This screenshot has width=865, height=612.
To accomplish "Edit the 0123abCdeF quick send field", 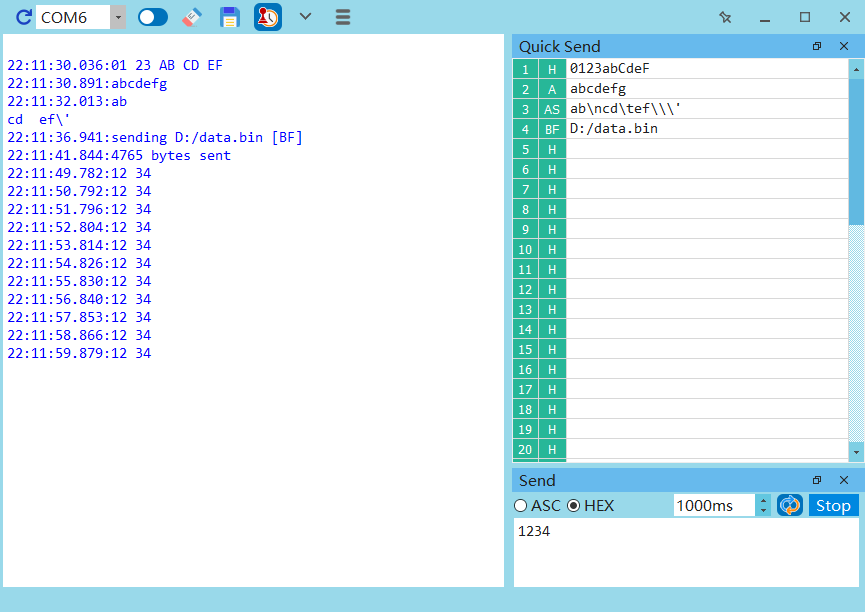I will coord(707,69).
